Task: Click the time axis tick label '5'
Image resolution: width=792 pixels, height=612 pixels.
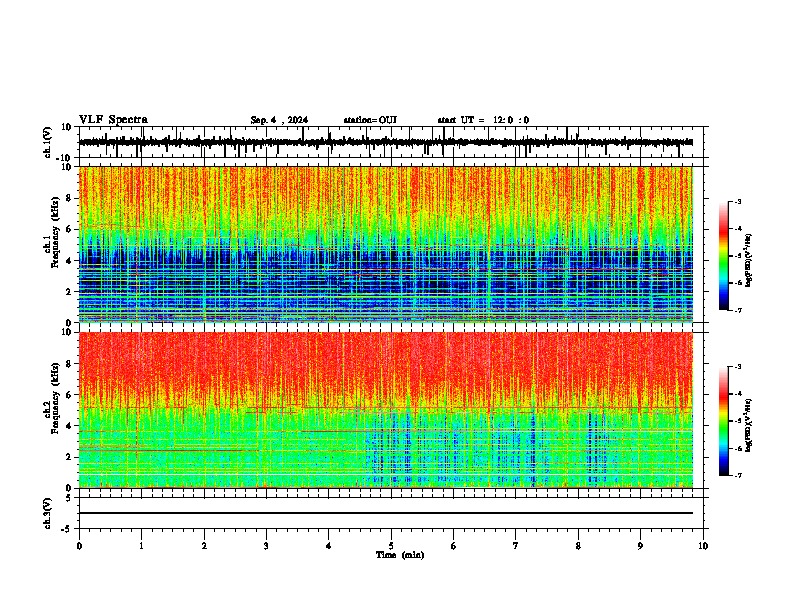Action: point(391,546)
